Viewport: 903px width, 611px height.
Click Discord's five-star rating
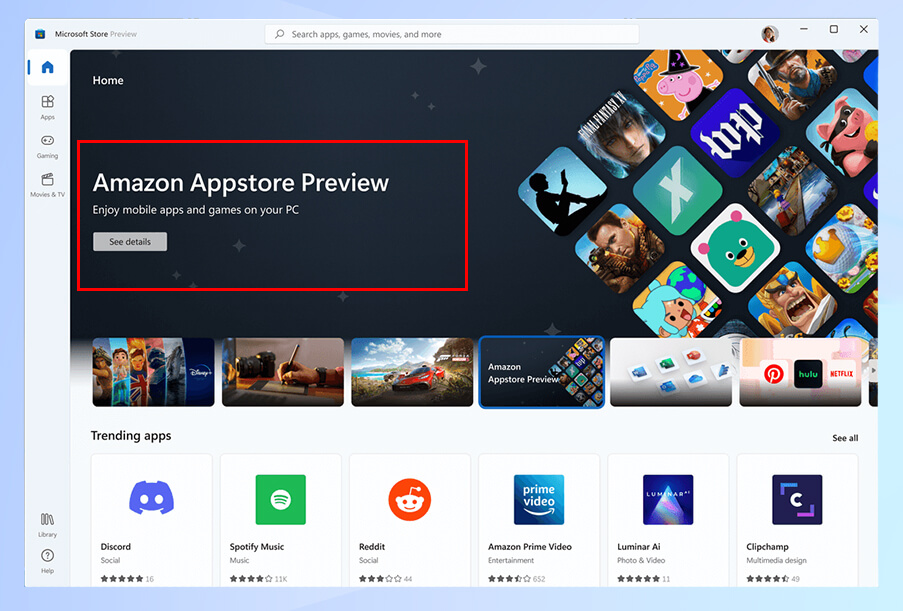(x=122, y=579)
